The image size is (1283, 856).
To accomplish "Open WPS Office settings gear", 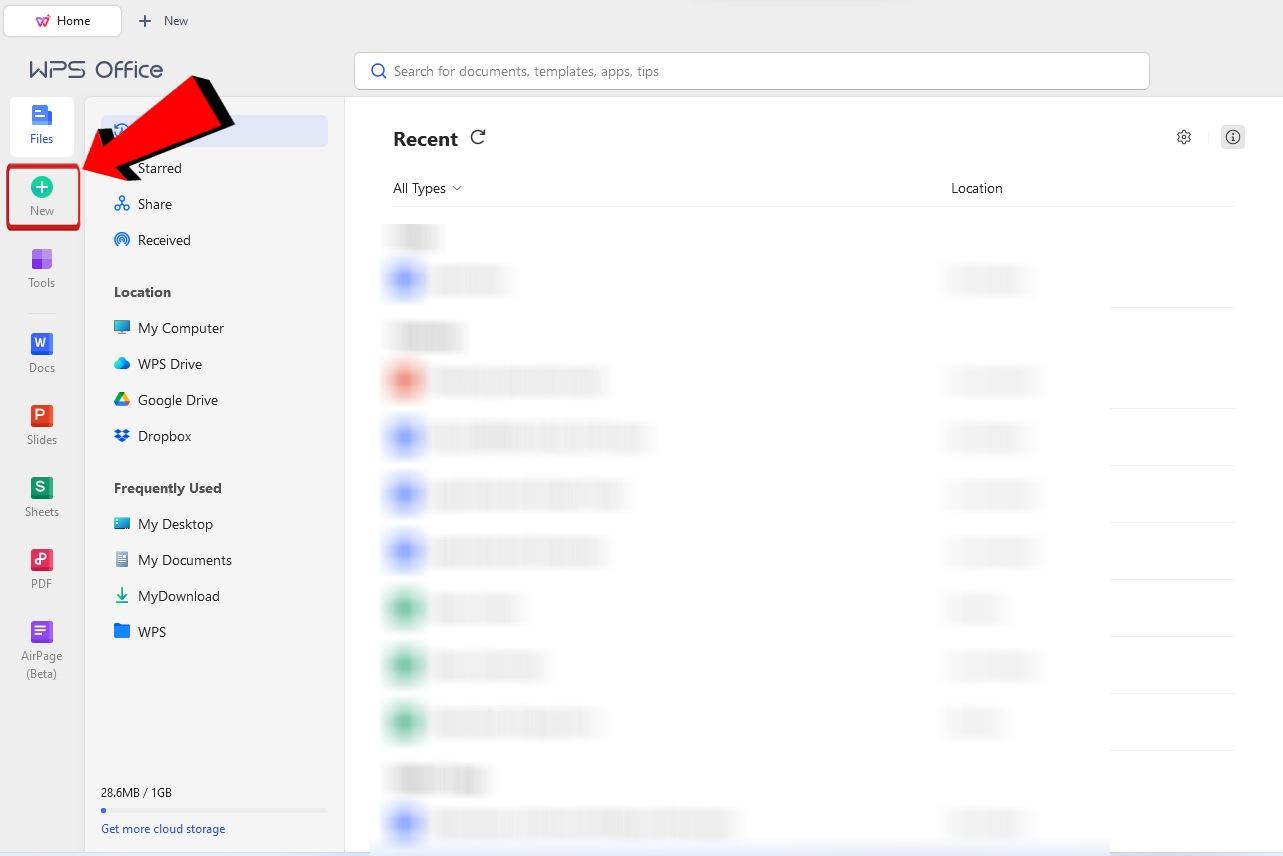I will pos(1184,137).
